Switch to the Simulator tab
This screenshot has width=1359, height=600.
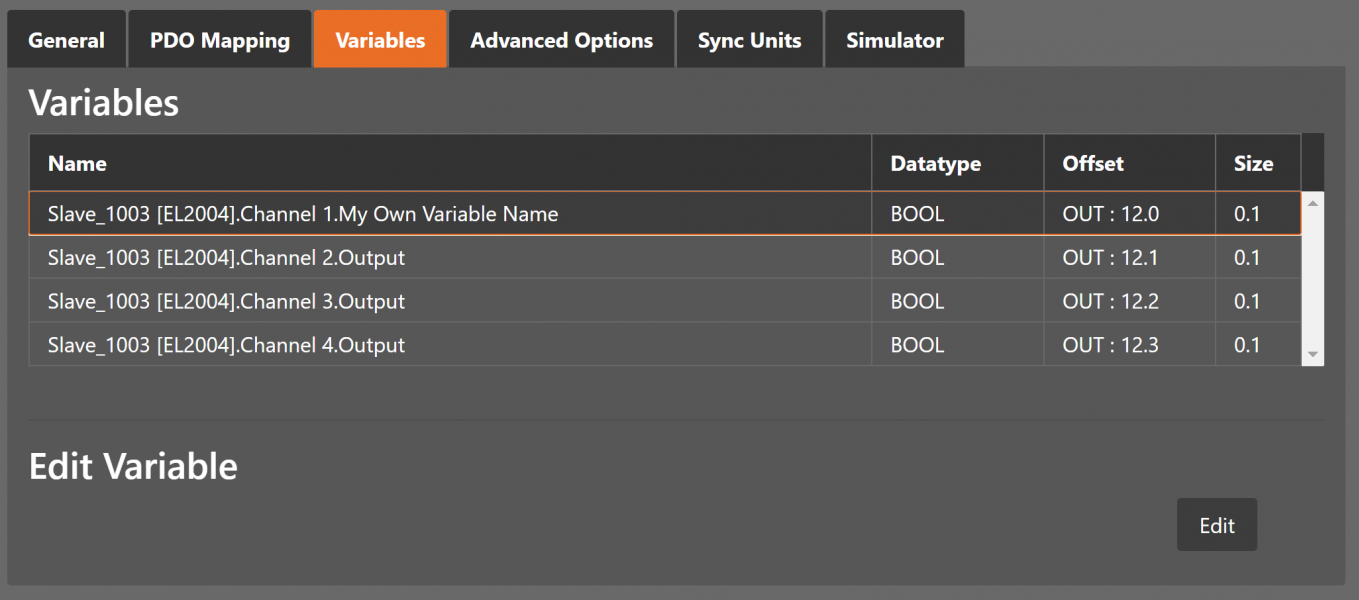(894, 40)
